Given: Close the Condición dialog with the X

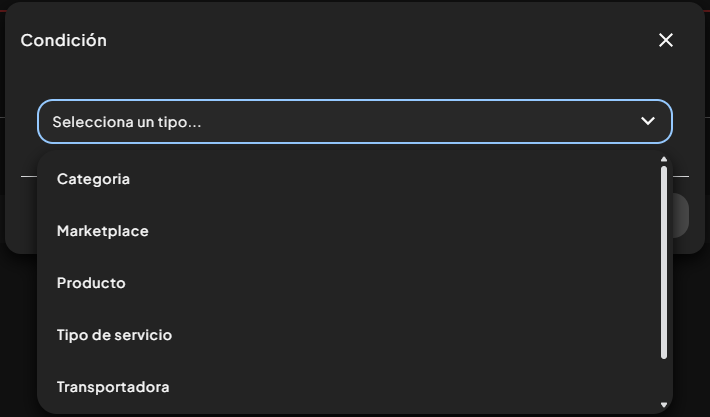Looking at the screenshot, I should point(666,40).
